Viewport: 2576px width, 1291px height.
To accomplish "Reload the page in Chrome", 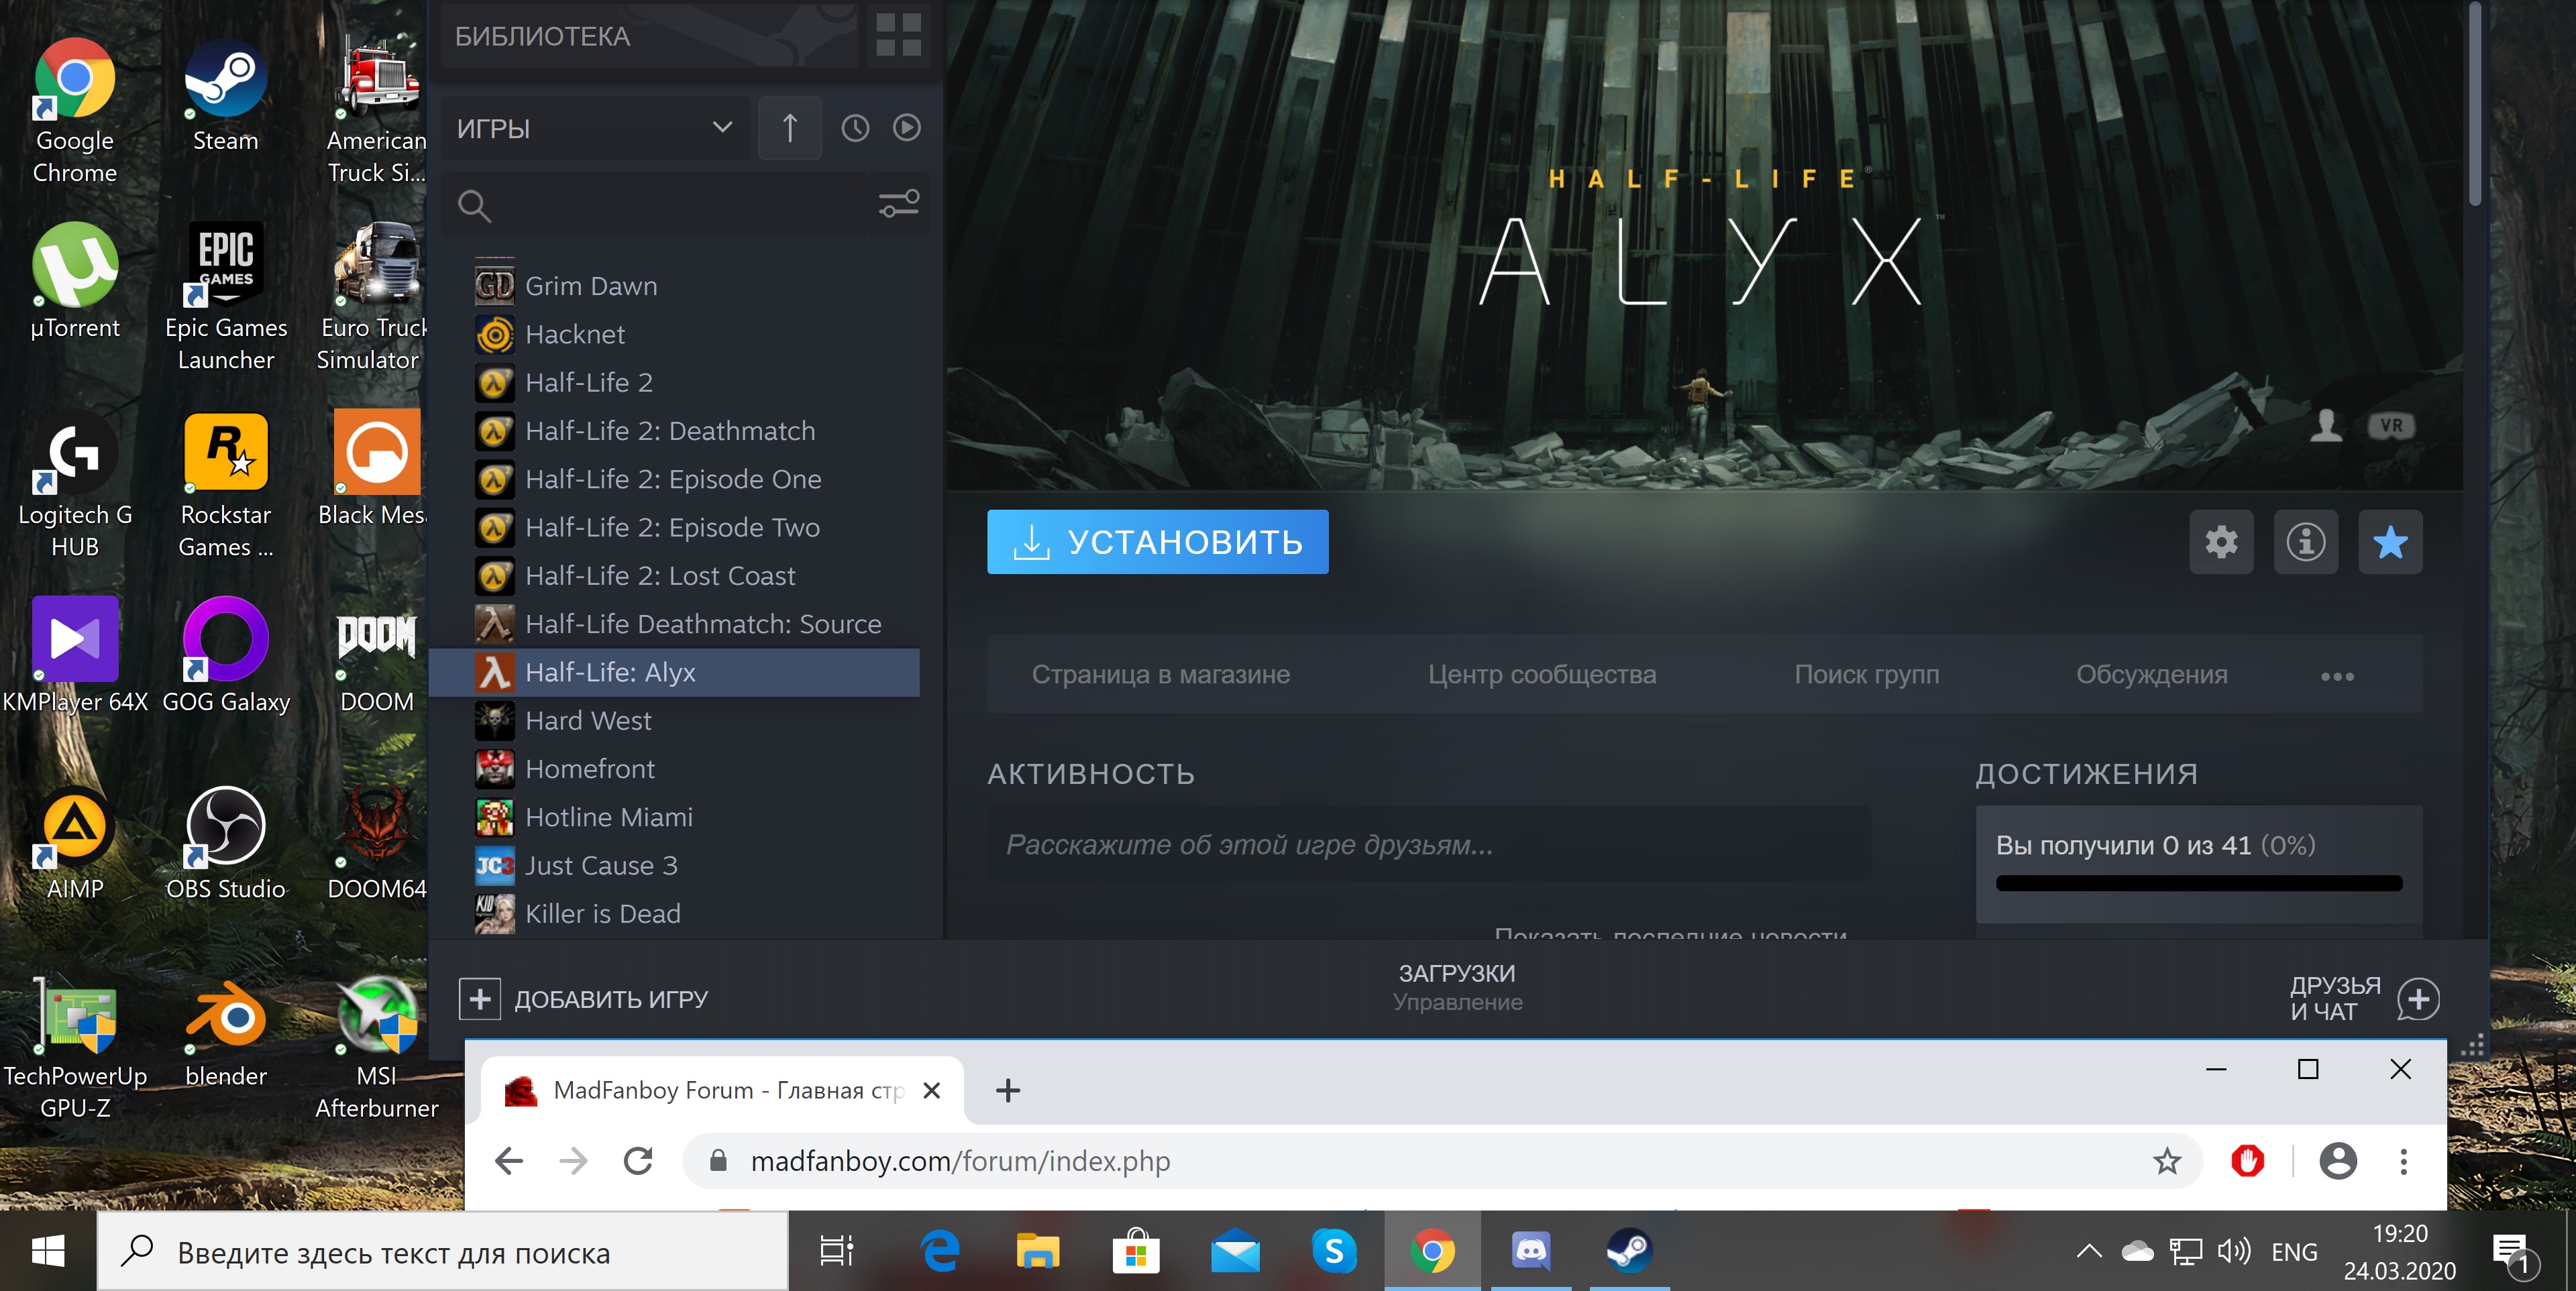I will click(x=638, y=1161).
